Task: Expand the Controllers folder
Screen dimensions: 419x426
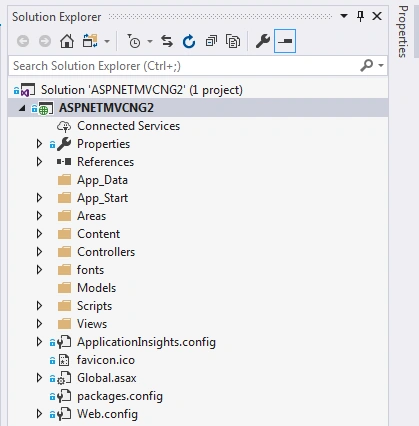Action: pyautogui.click(x=39, y=252)
